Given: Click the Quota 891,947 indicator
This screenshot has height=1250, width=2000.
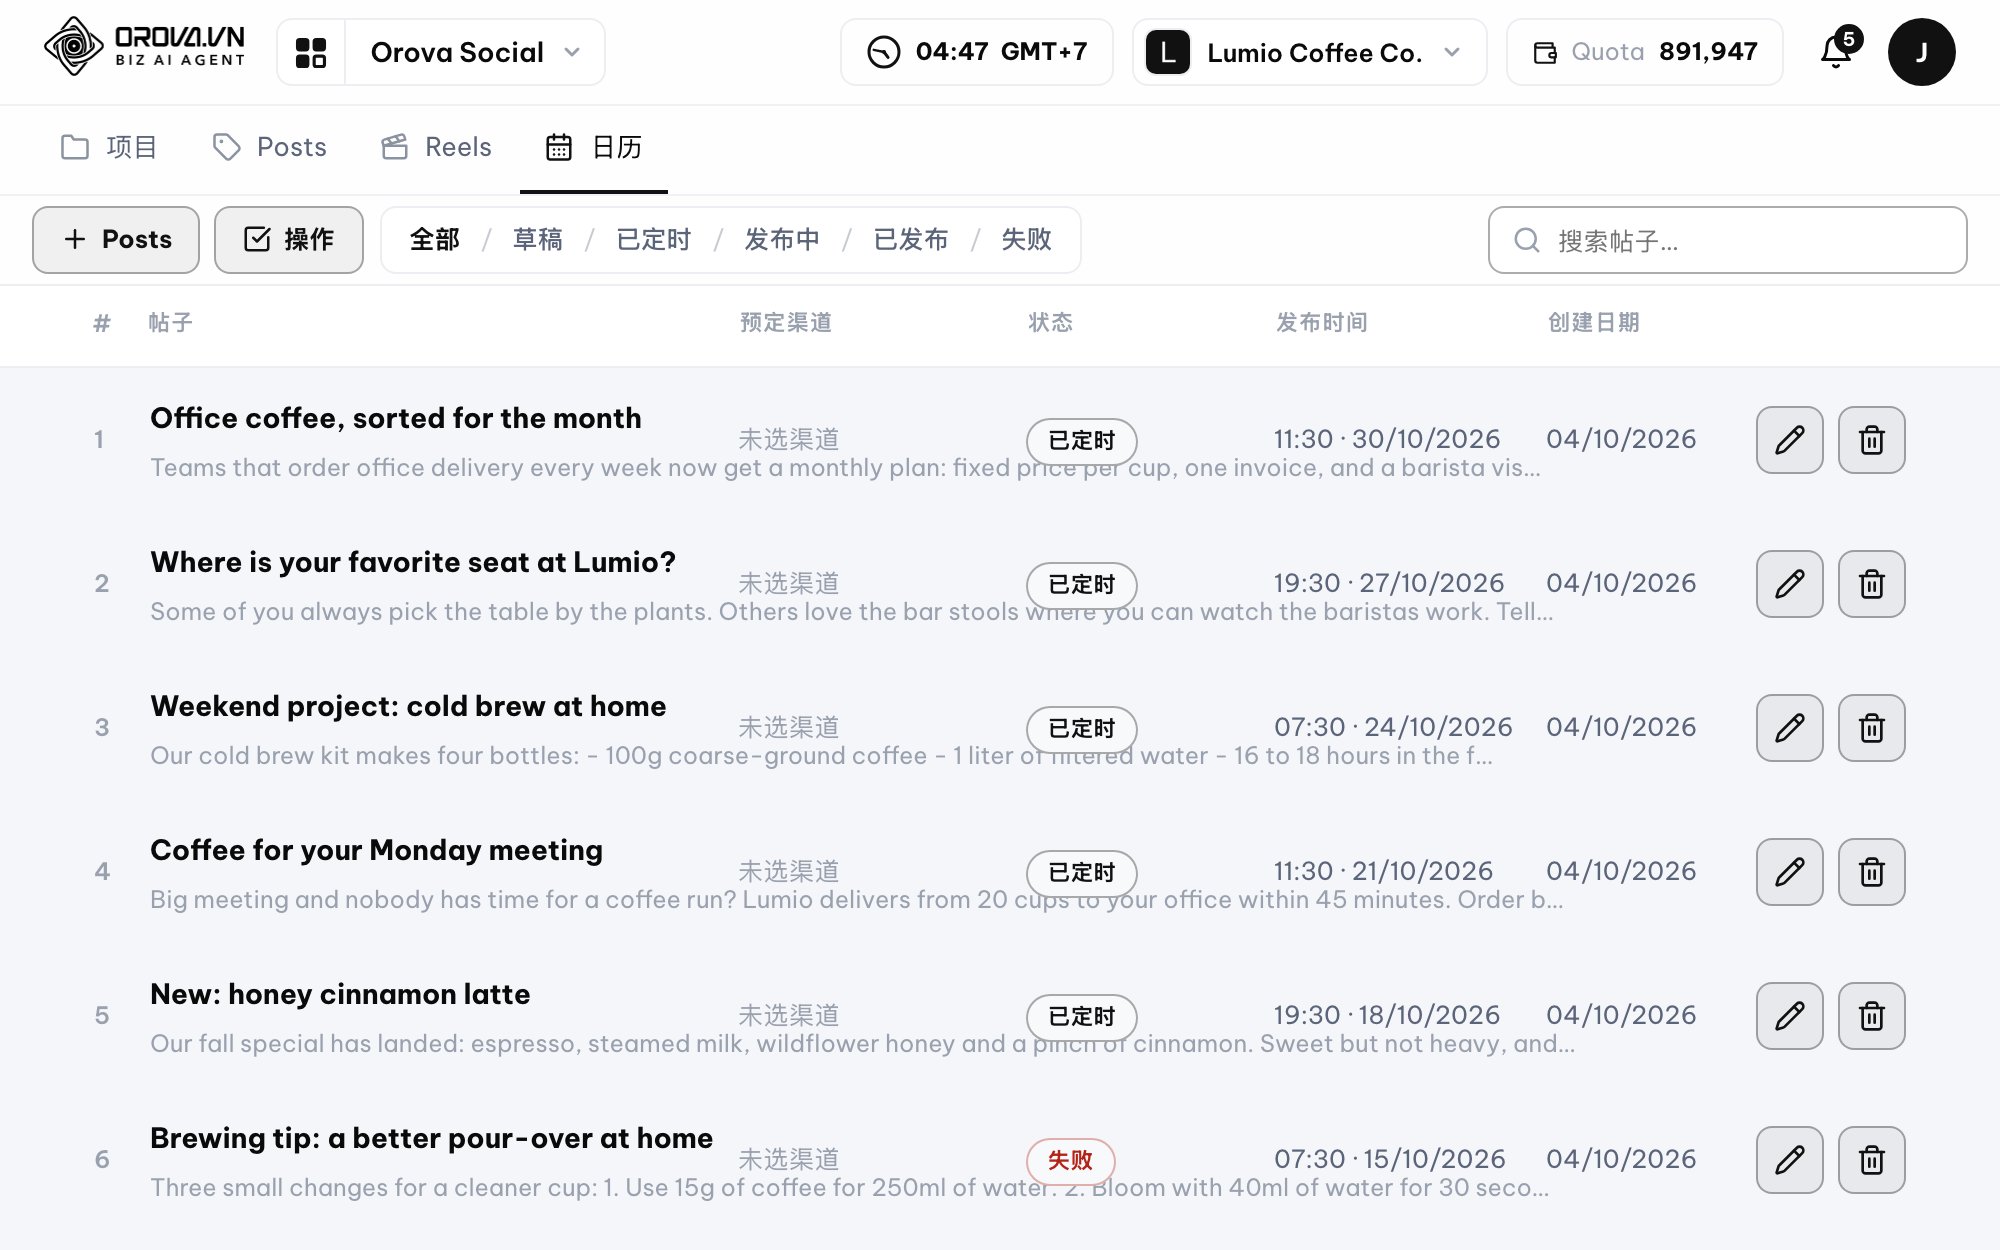Looking at the screenshot, I should [x=1645, y=52].
